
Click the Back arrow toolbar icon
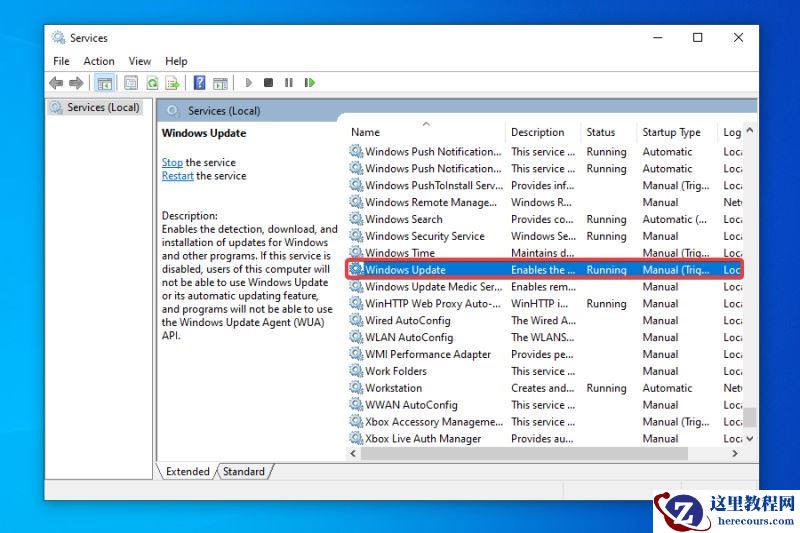[x=56, y=83]
